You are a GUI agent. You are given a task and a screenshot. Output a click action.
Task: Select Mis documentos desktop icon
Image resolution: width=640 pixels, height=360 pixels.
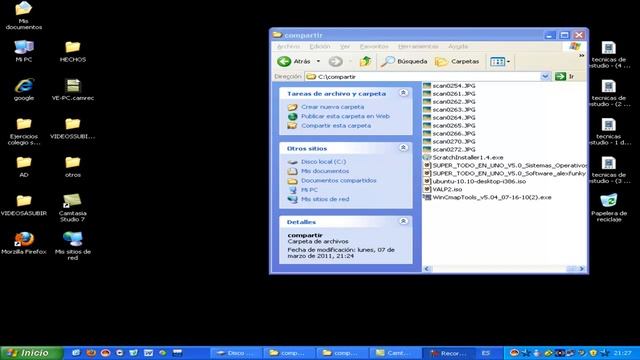tap(24, 16)
